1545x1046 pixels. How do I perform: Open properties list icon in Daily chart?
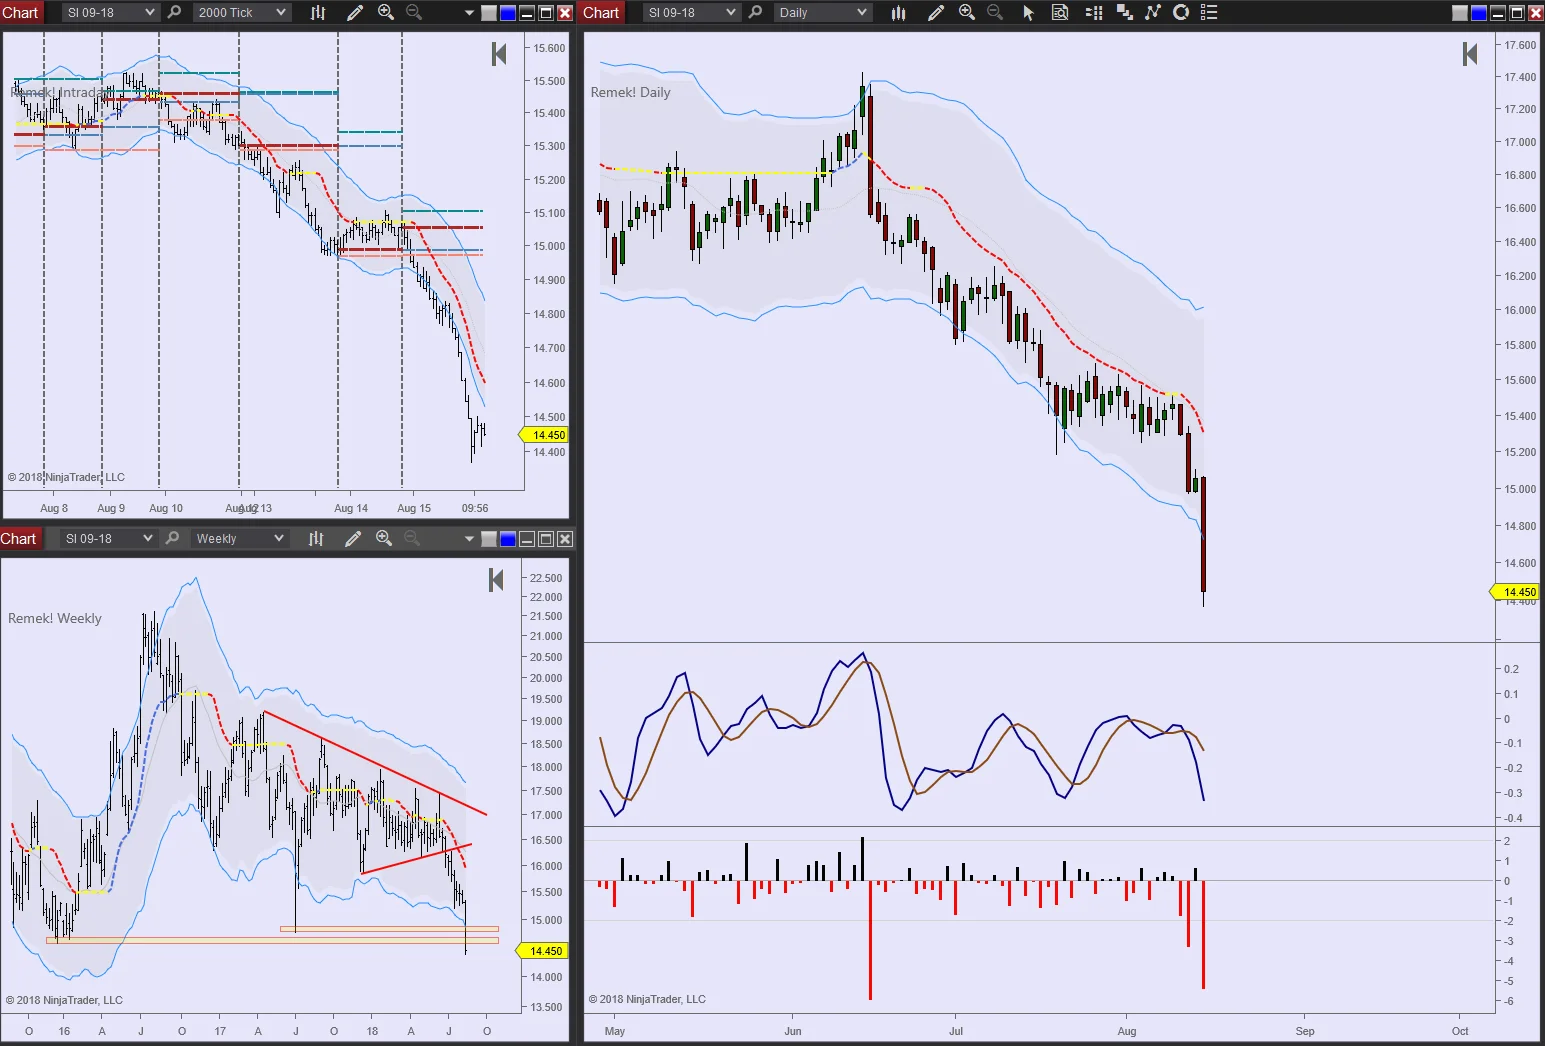(1209, 13)
